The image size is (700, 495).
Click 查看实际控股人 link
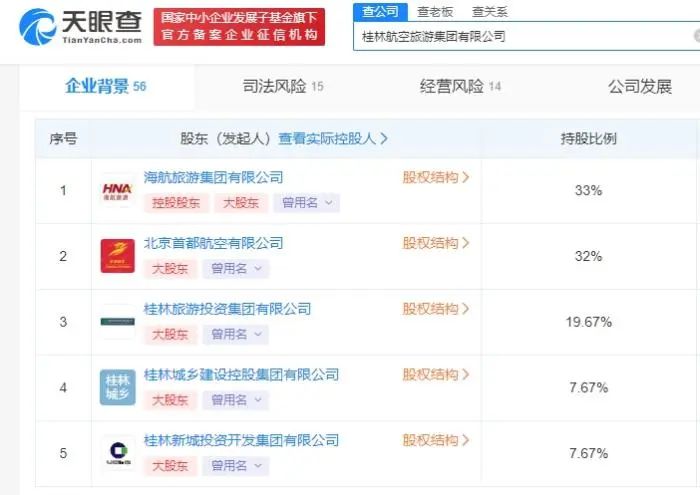pos(333,138)
